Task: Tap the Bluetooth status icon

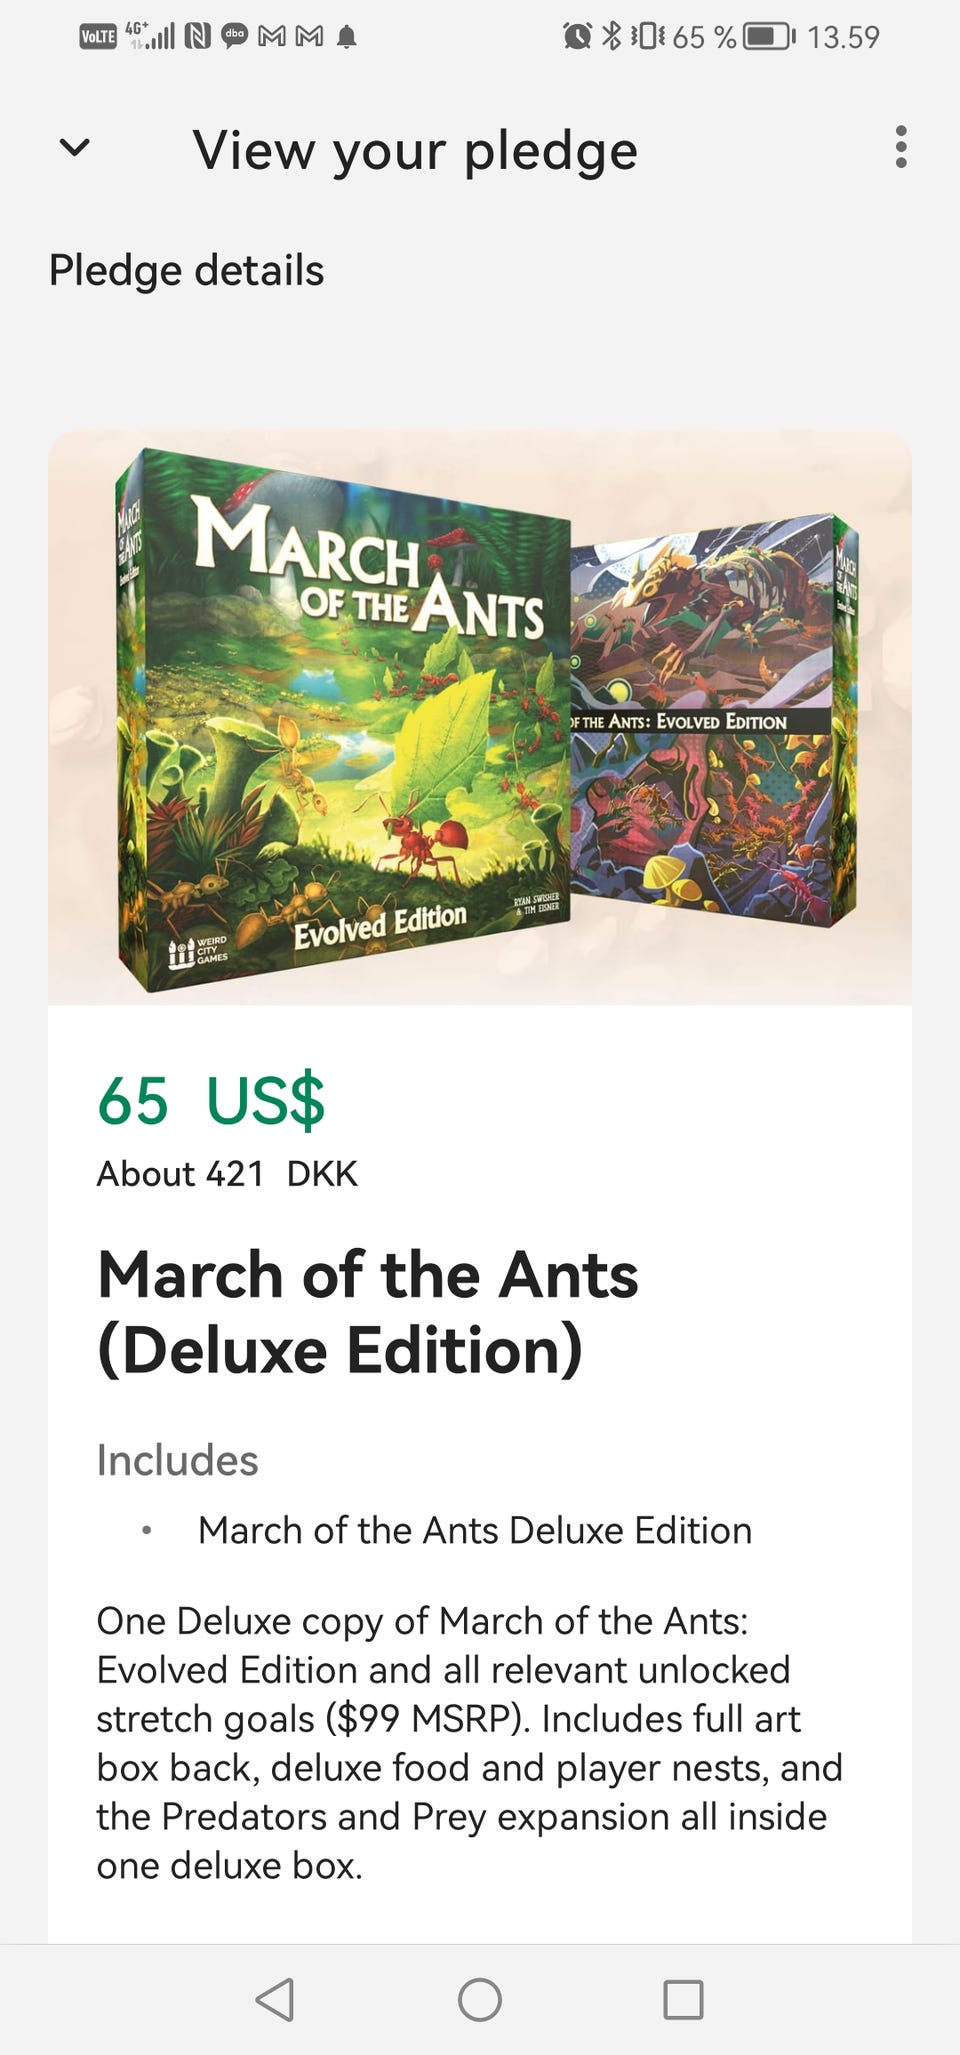Action: [612, 37]
